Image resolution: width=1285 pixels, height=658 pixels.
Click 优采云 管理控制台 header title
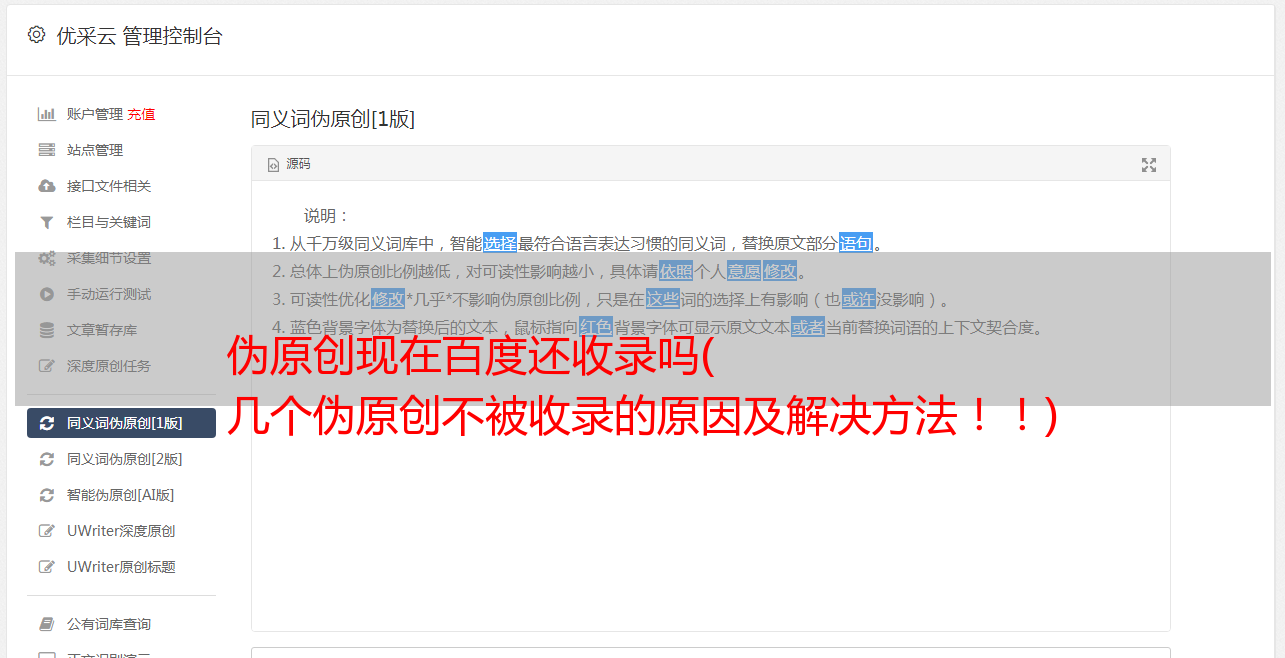pyautogui.click(x=139, y=36)
